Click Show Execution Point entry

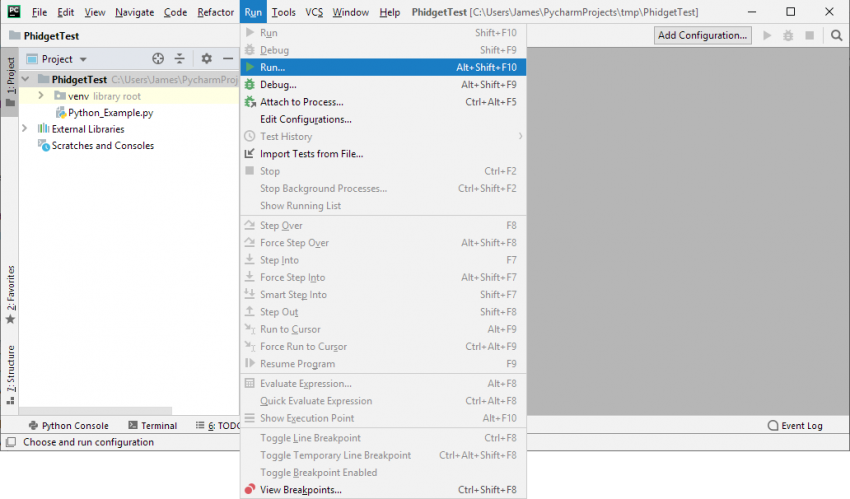point(383,418)
